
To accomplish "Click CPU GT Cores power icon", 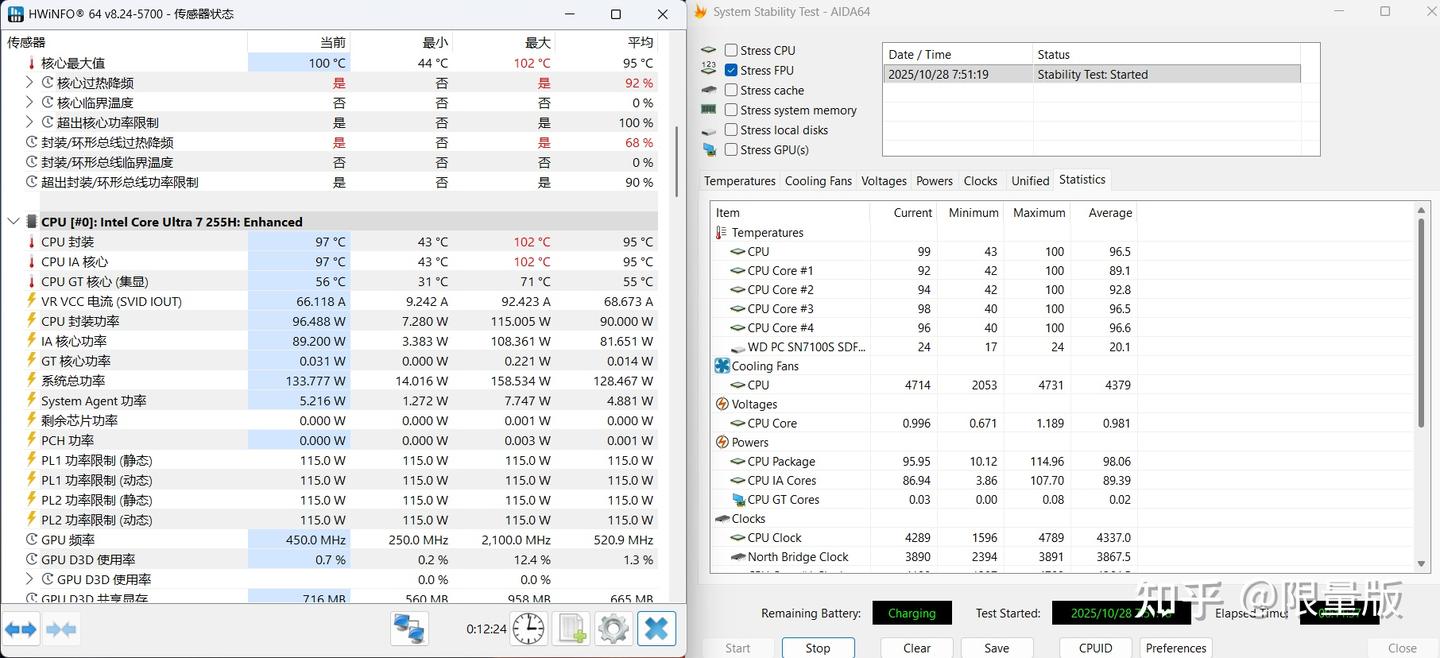I will [x=738, y=500].
